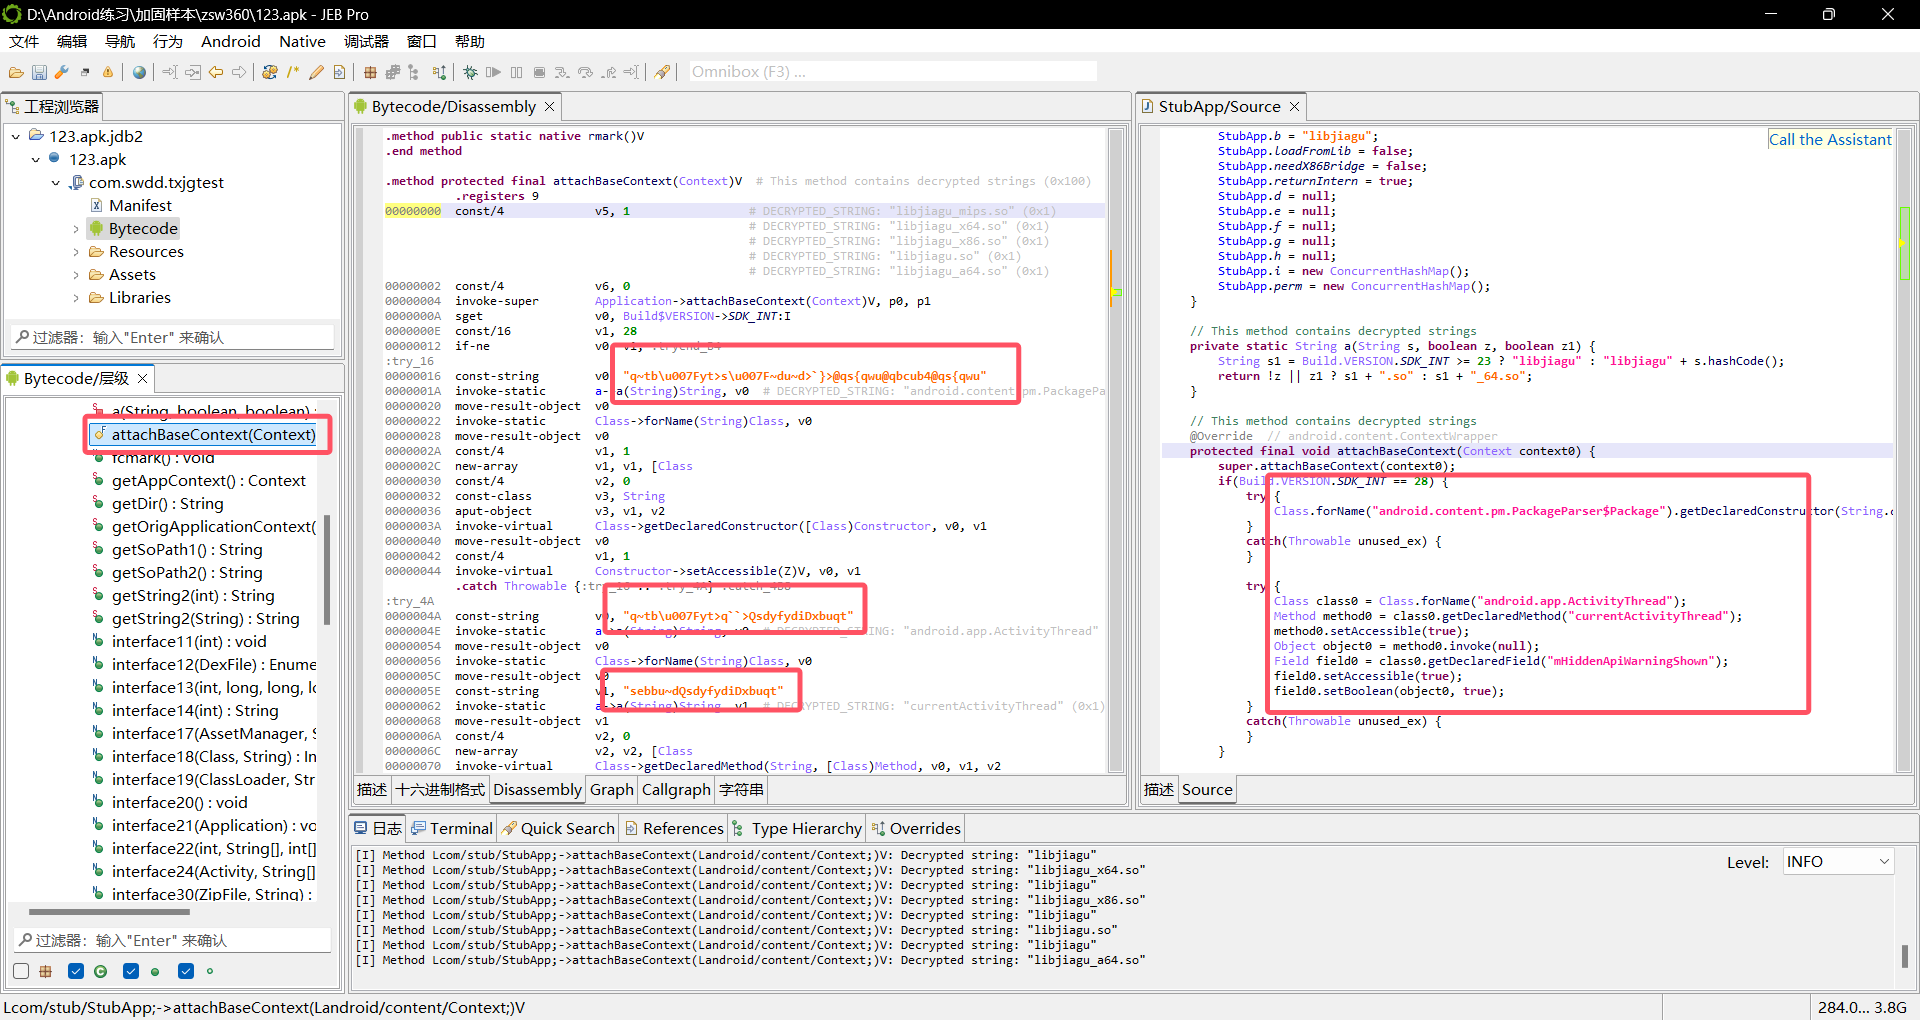Open the Quick Search tab

558,828
